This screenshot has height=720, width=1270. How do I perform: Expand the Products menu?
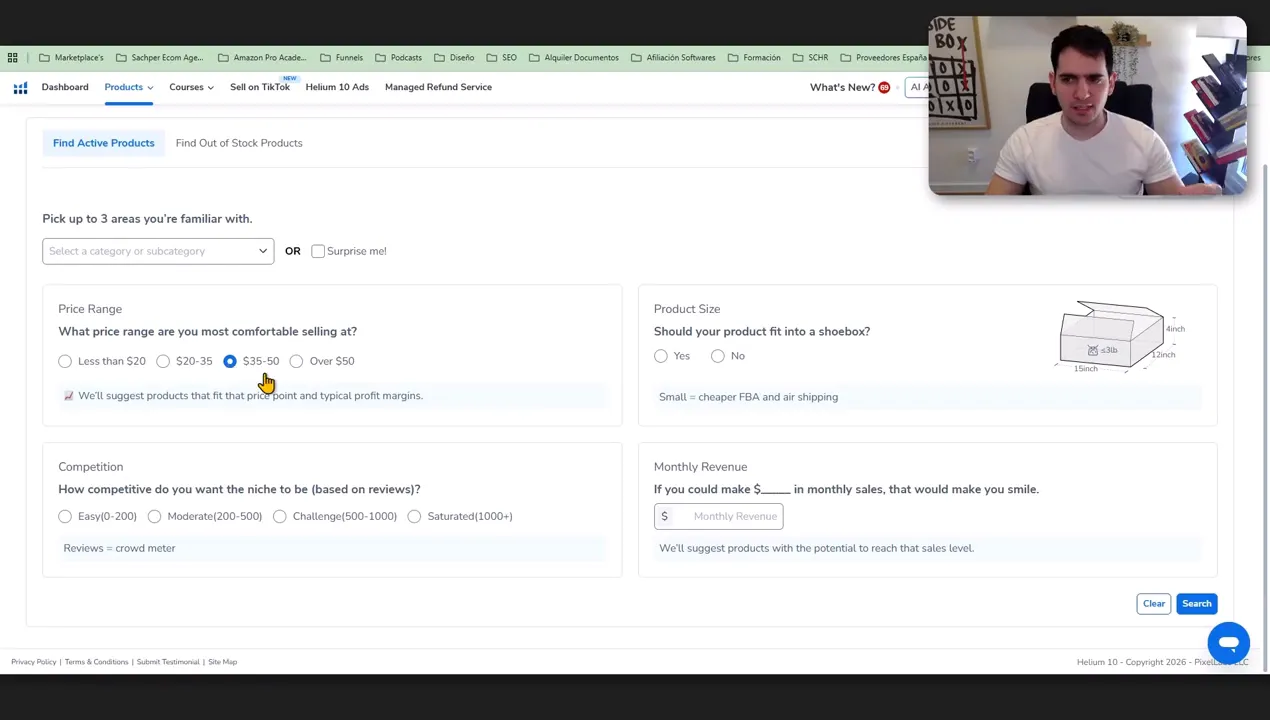pos(129,87)
